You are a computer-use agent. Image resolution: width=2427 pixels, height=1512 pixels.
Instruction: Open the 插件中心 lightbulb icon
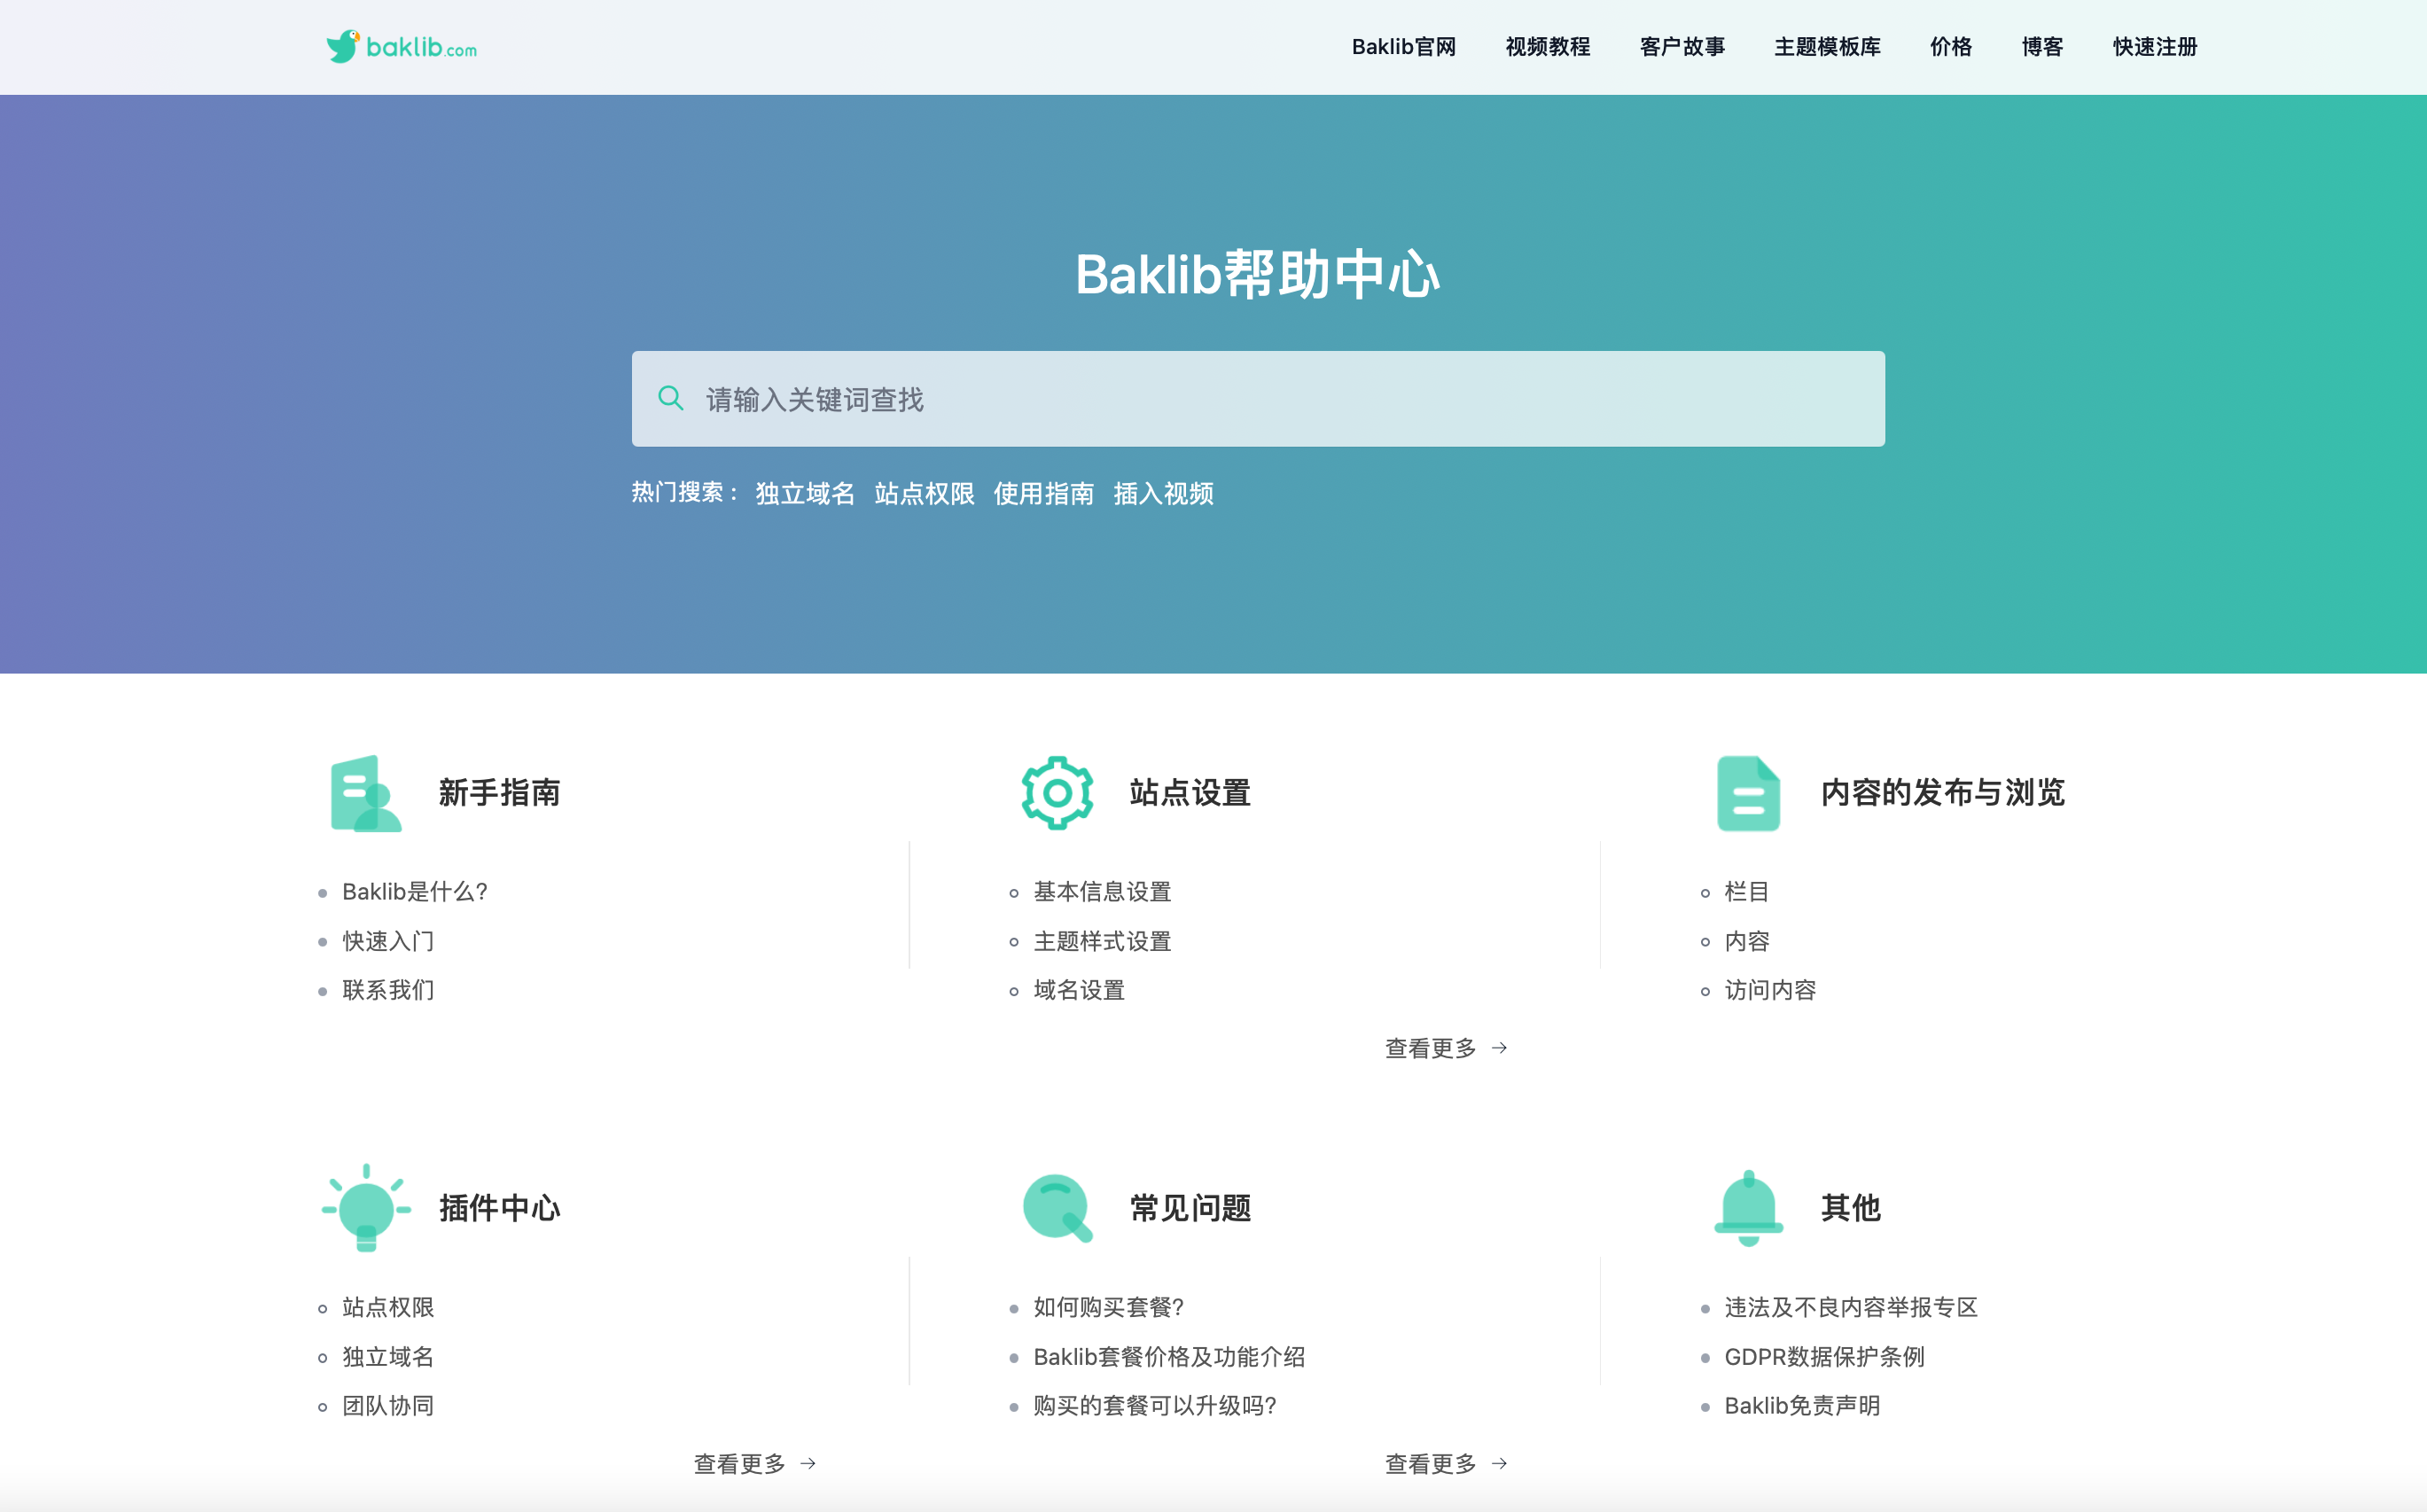coord(366,1208)
